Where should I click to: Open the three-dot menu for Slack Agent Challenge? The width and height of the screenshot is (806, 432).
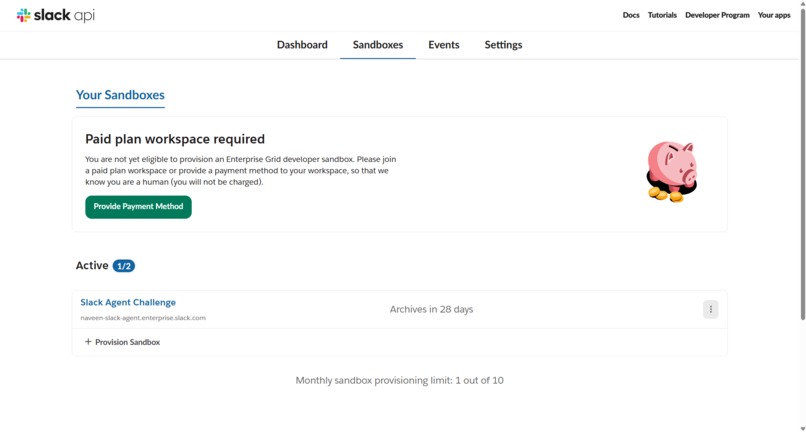point(710,310)
